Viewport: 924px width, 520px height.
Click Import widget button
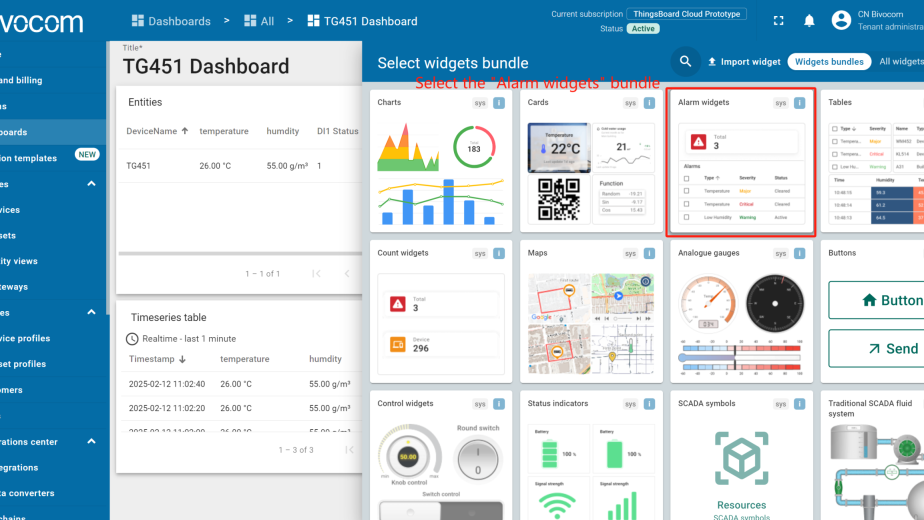pyautogui.click(x=744, y=61)
